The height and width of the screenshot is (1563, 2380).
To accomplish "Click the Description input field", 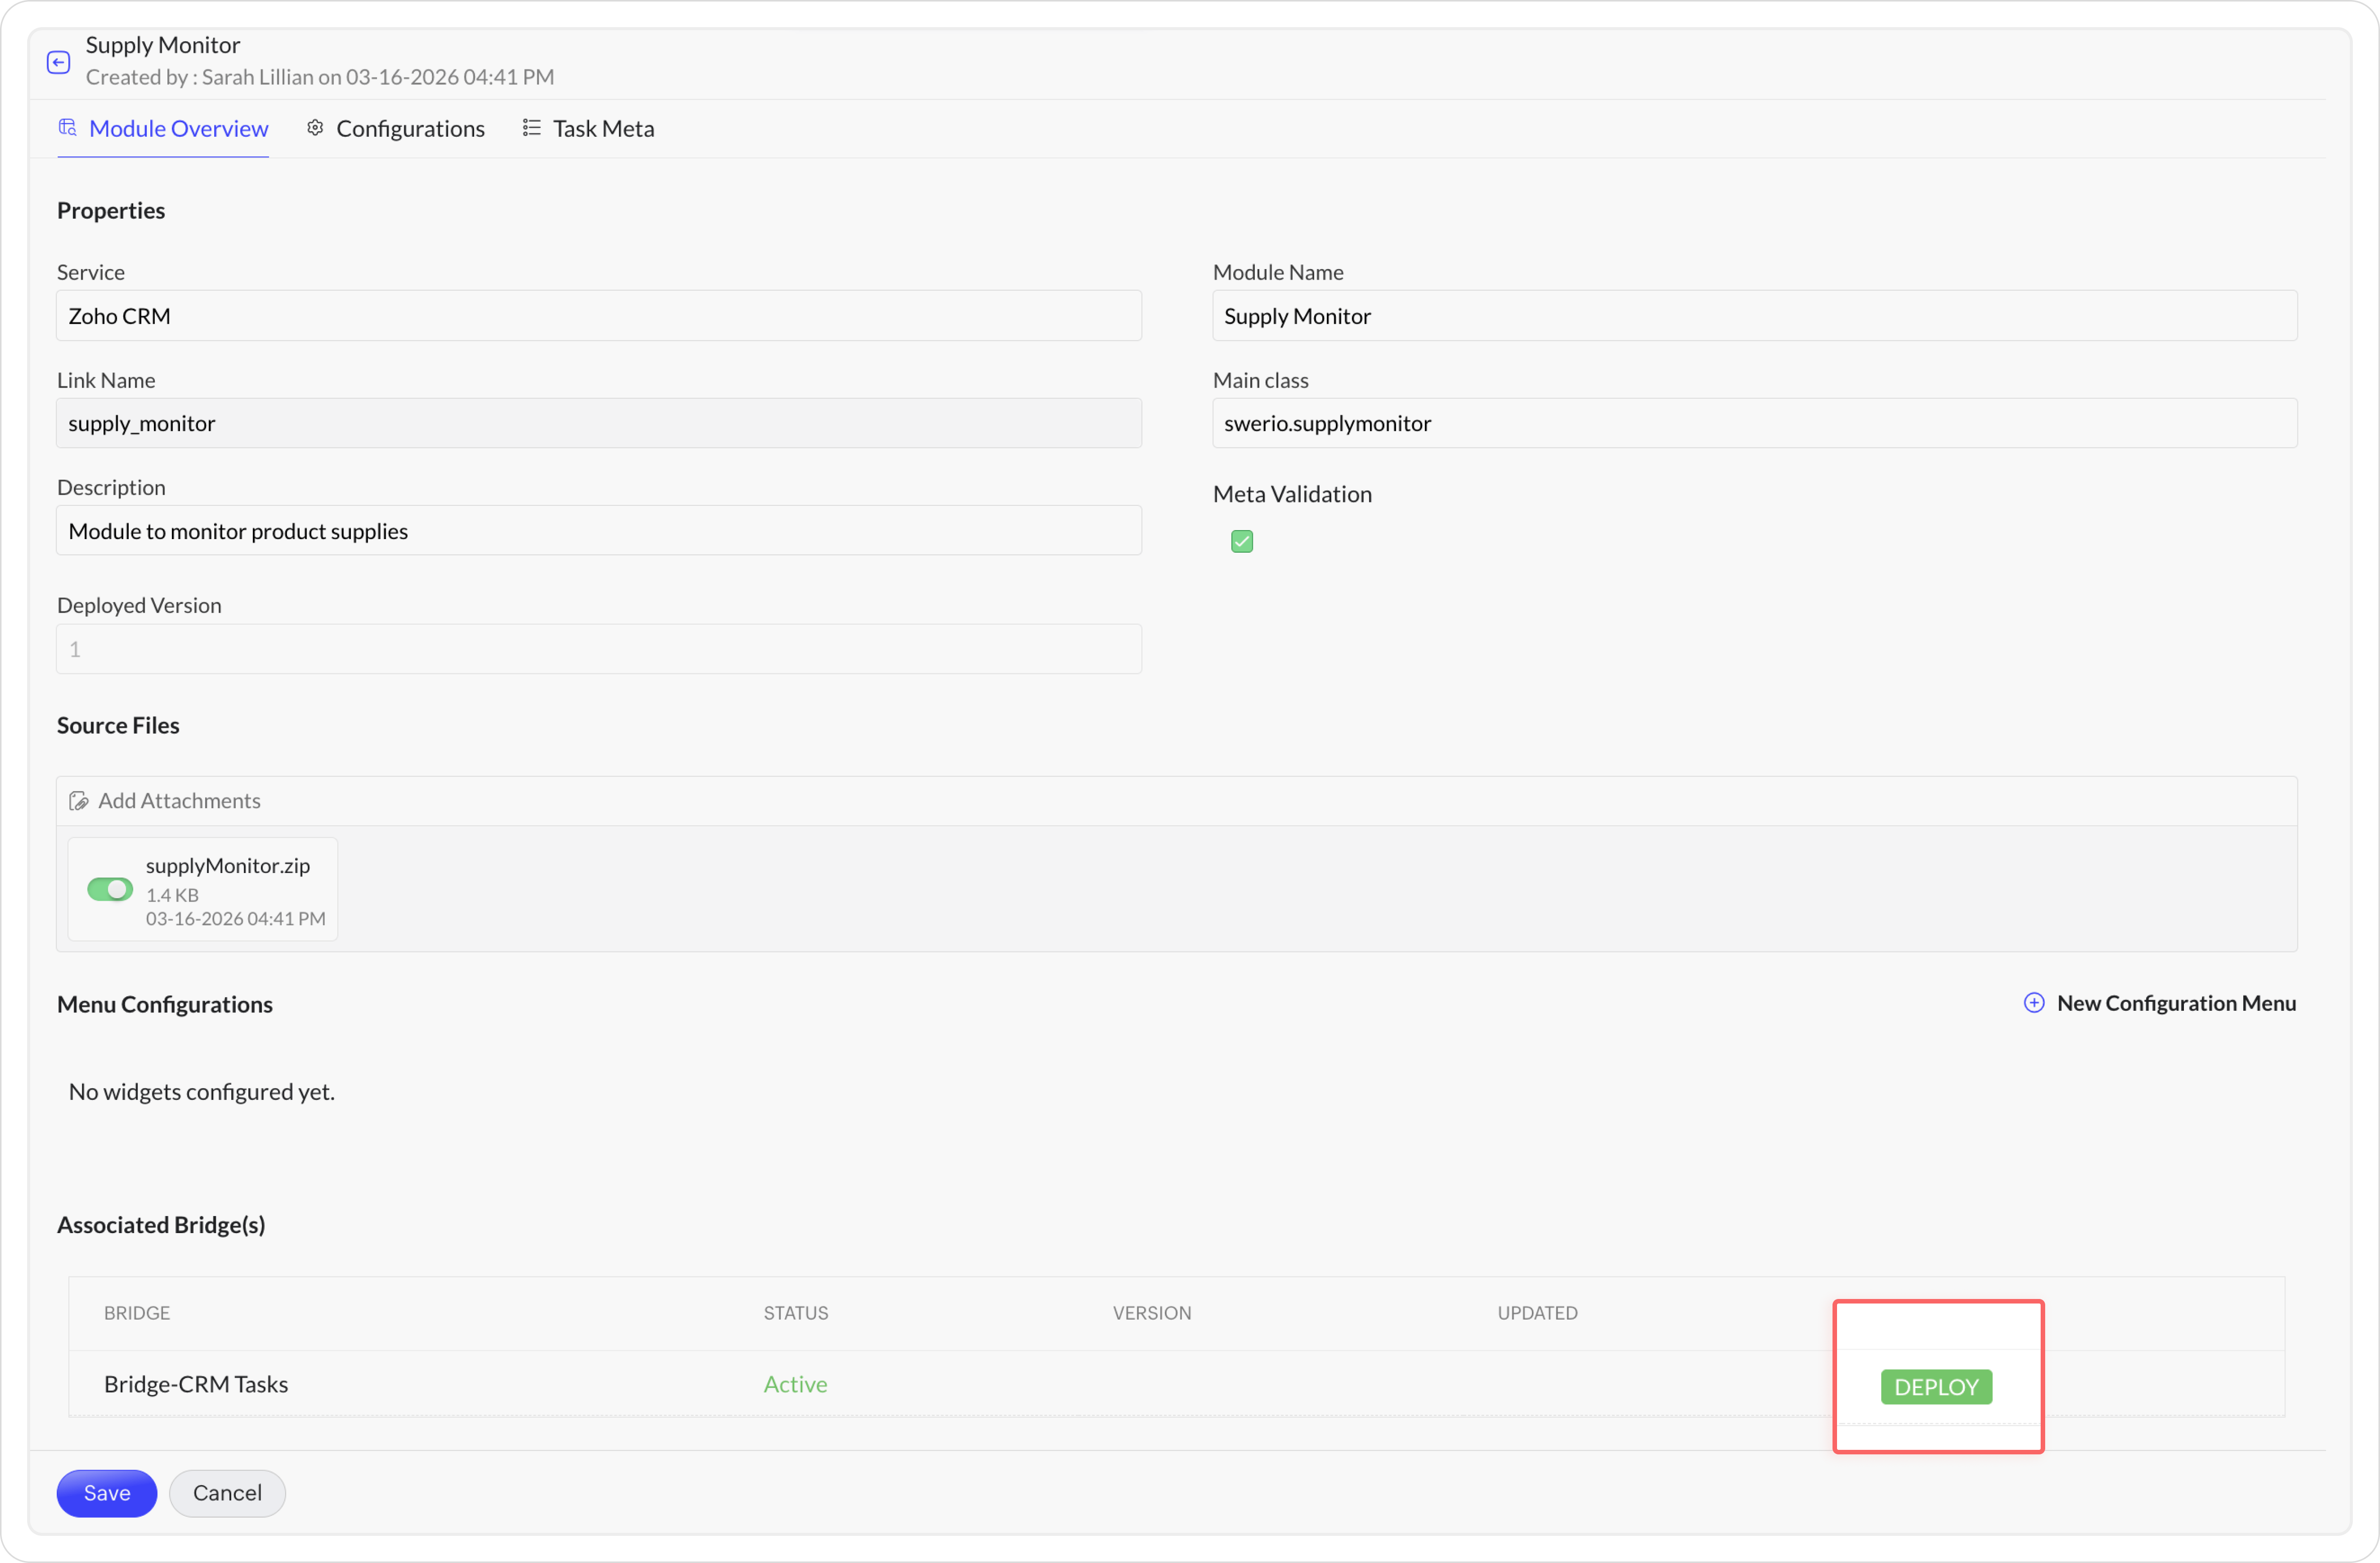I will click(x=598, y=531).
